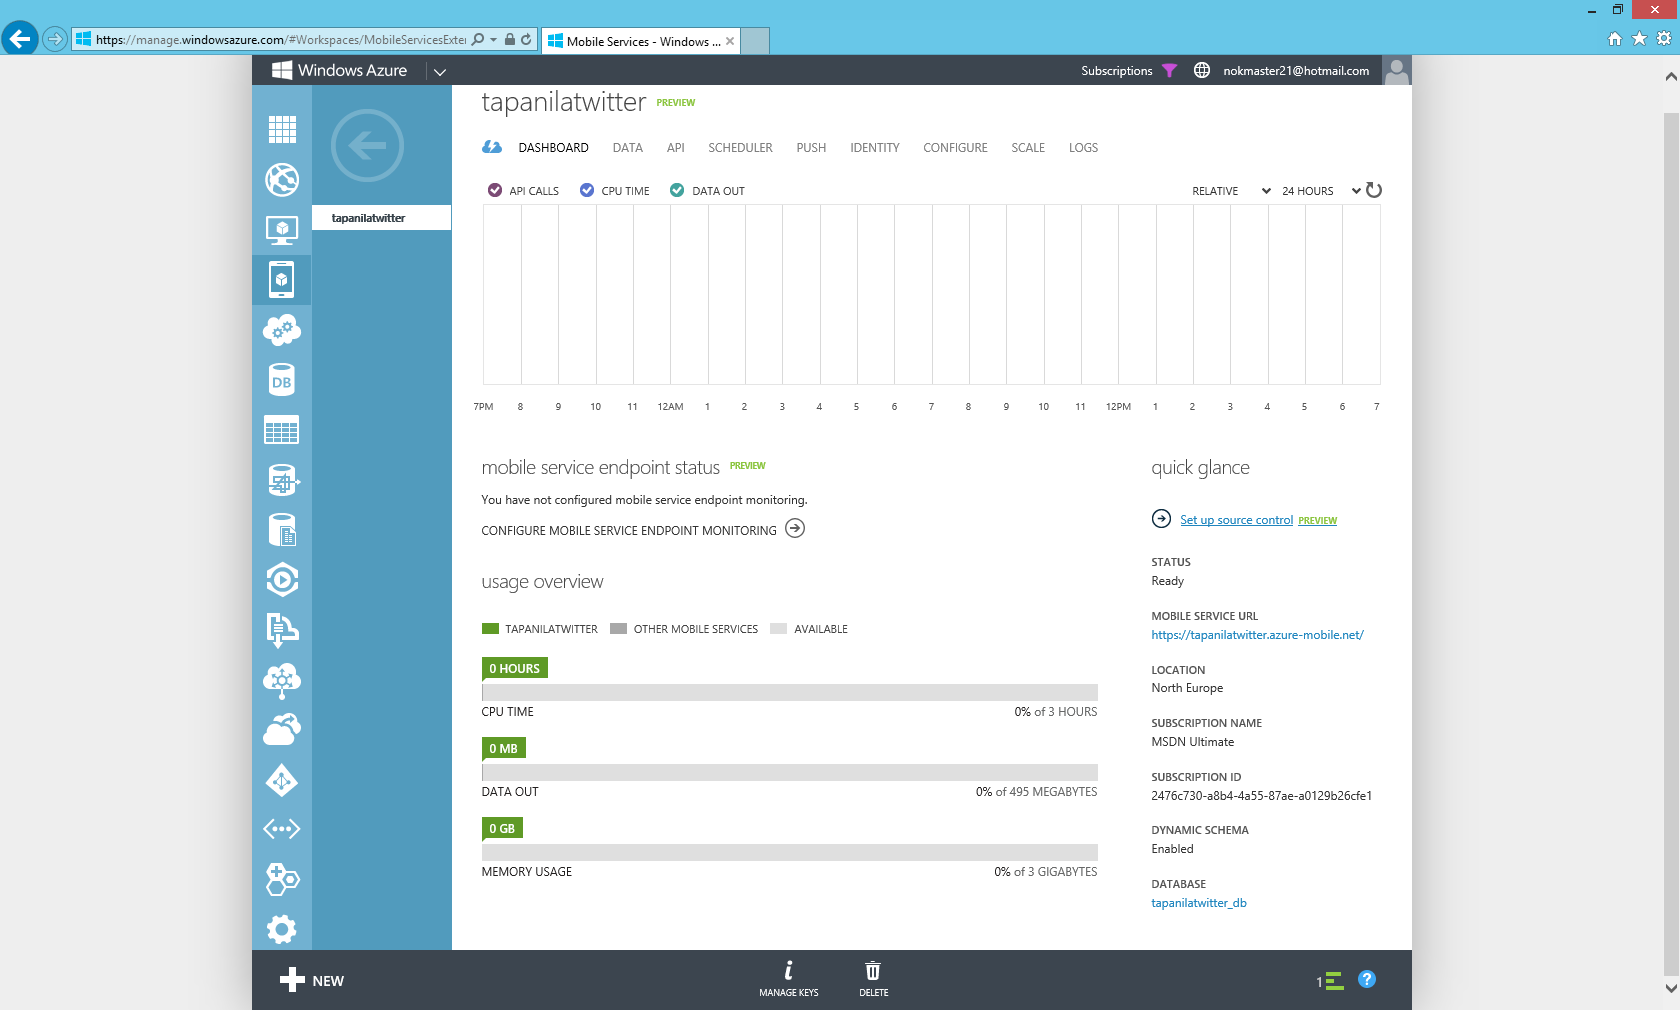1680x1010 pixels.
Task: Open browser home icon
Action: [1614, 39]
